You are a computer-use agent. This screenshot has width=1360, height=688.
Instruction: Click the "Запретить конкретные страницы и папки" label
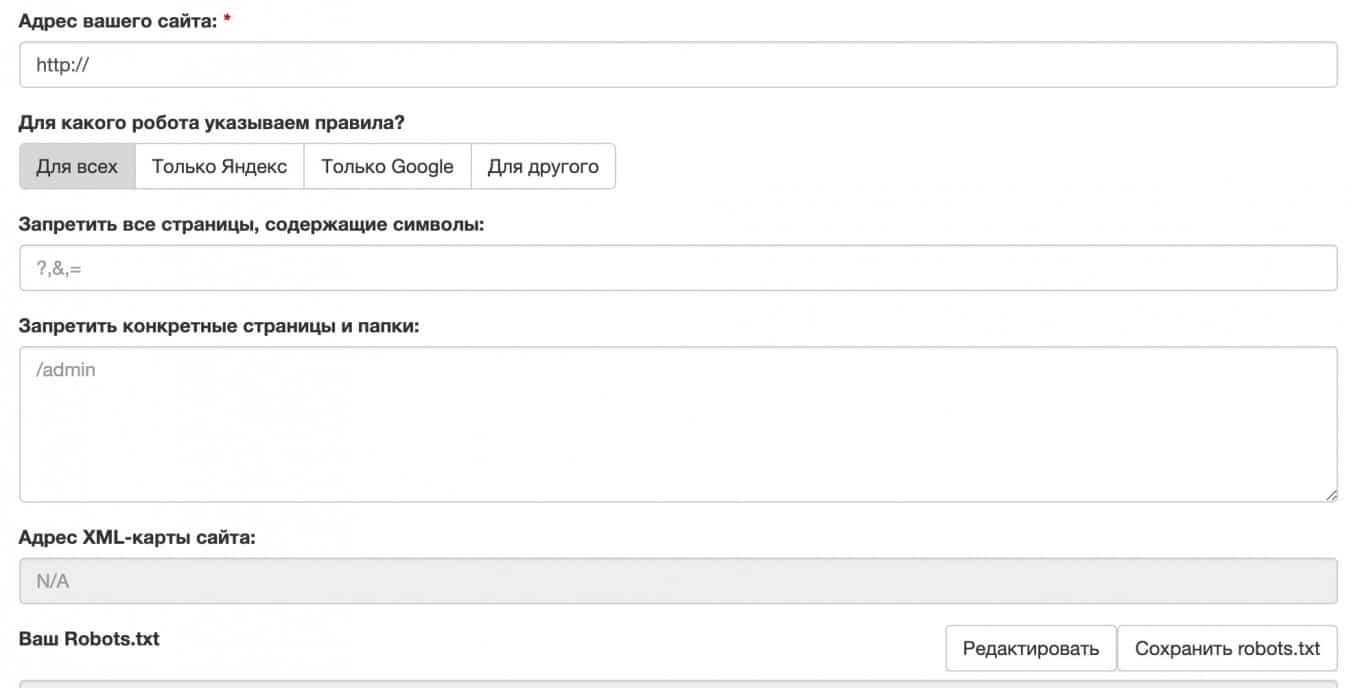pos(218,326)
